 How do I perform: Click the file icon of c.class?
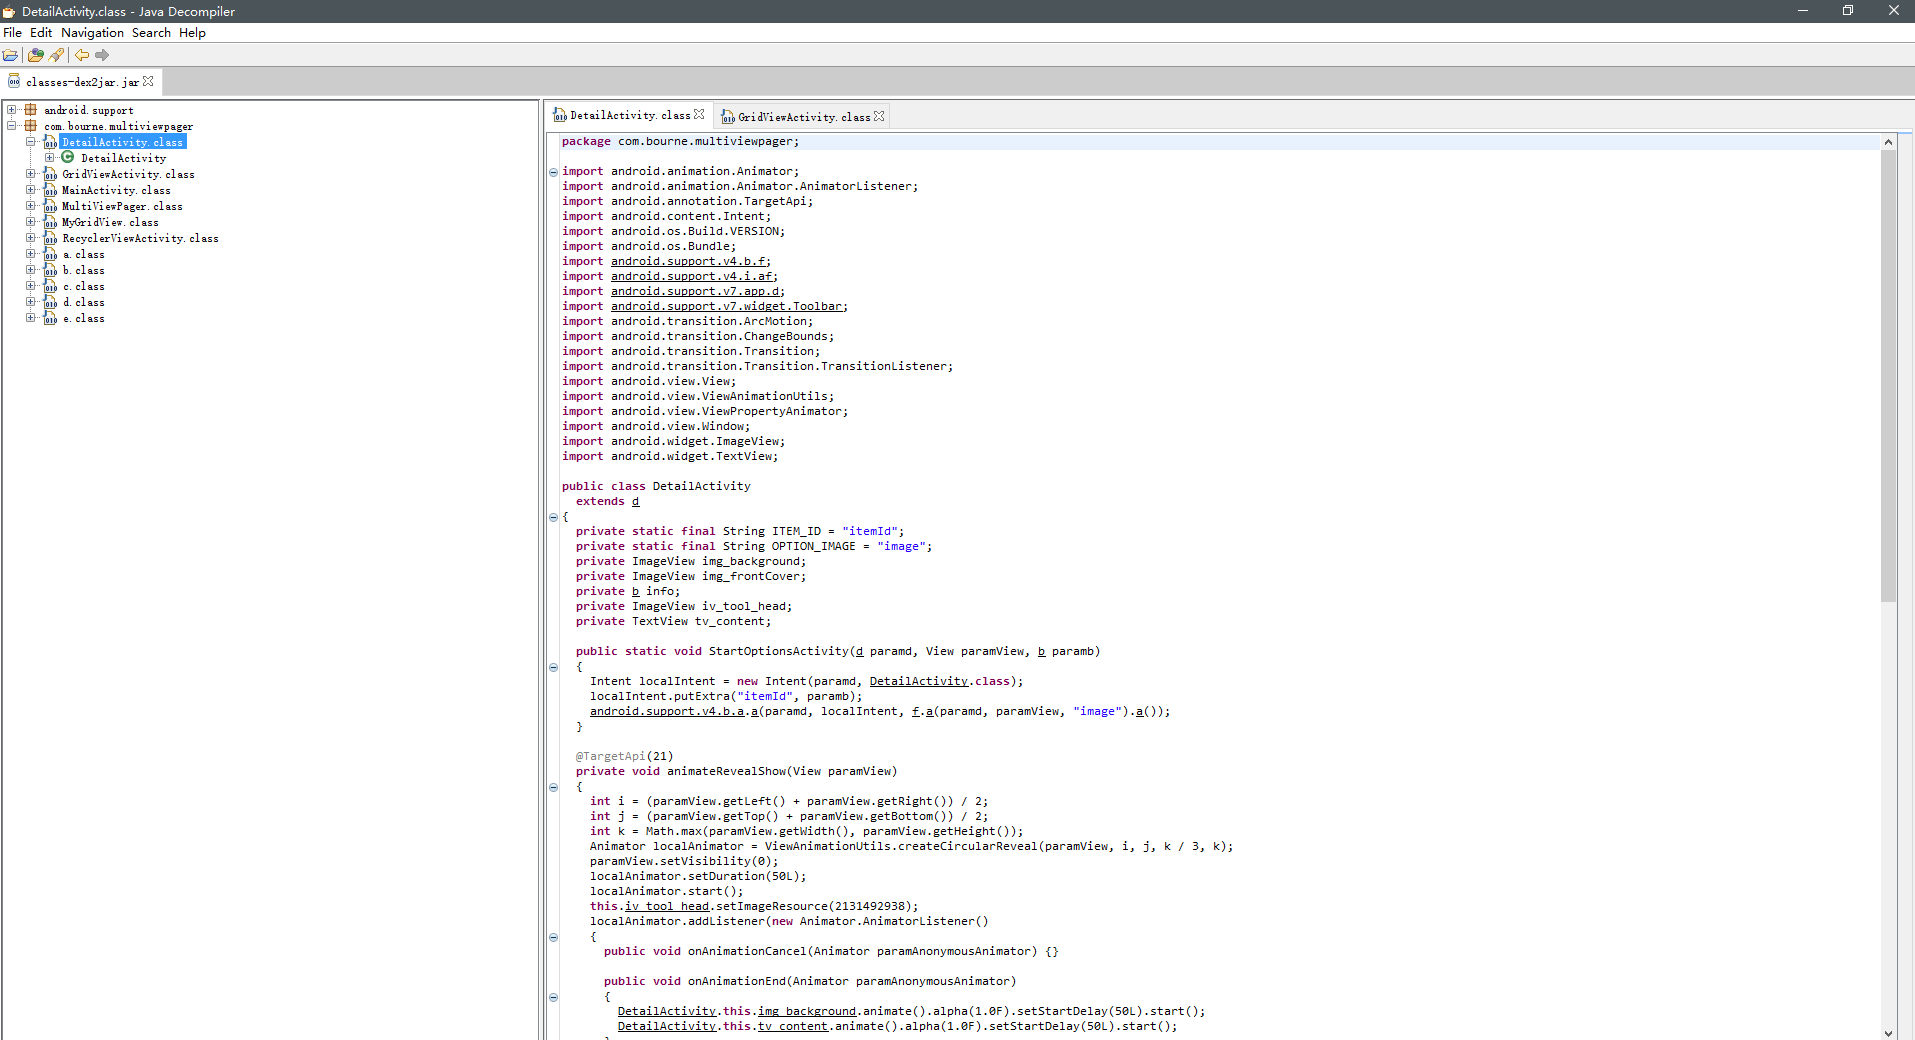coord(50,286)
